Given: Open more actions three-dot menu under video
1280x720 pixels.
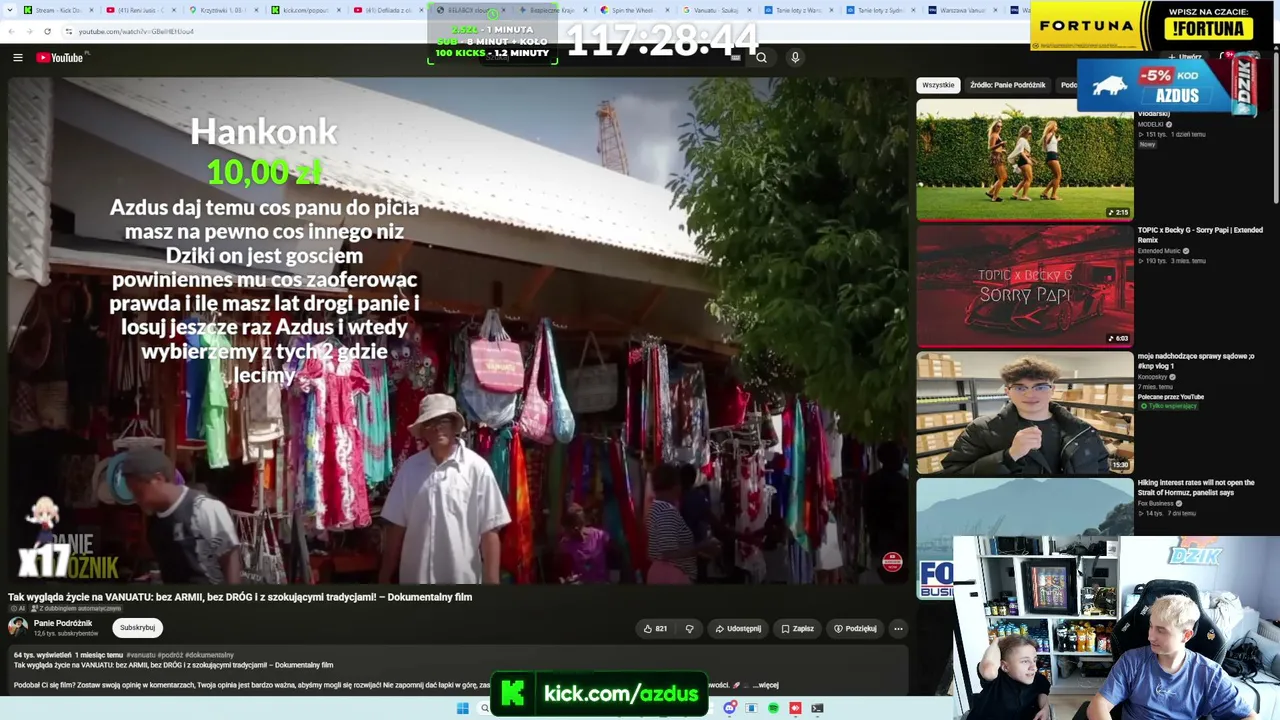Looking at the screenshot, I should pos(898,629).
